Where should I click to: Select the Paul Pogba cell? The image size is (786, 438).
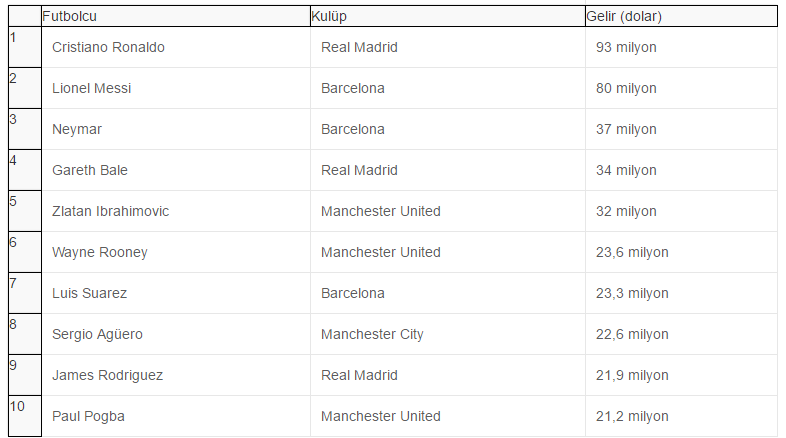point(176,416)
